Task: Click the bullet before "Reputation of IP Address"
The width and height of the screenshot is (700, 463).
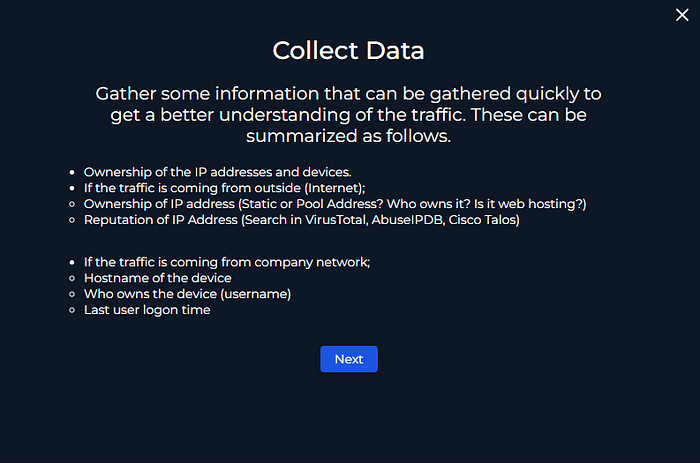Action: [72, 220]
